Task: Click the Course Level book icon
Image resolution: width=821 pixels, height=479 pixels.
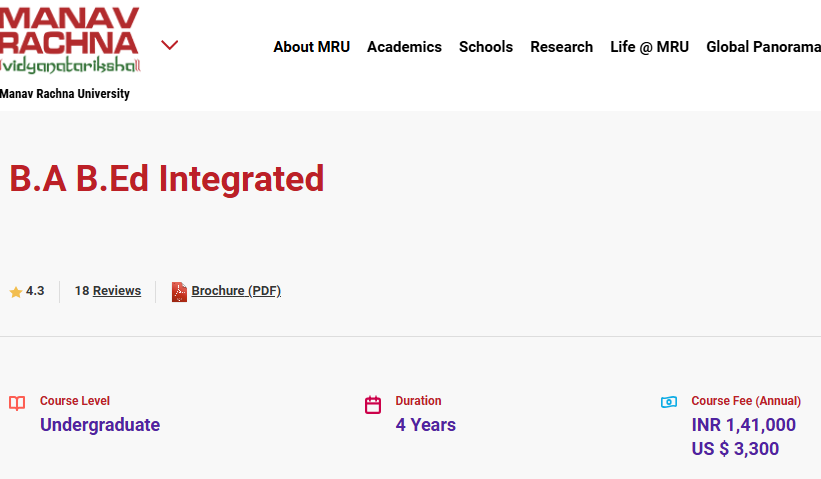Action: click(x=17, y=404)
